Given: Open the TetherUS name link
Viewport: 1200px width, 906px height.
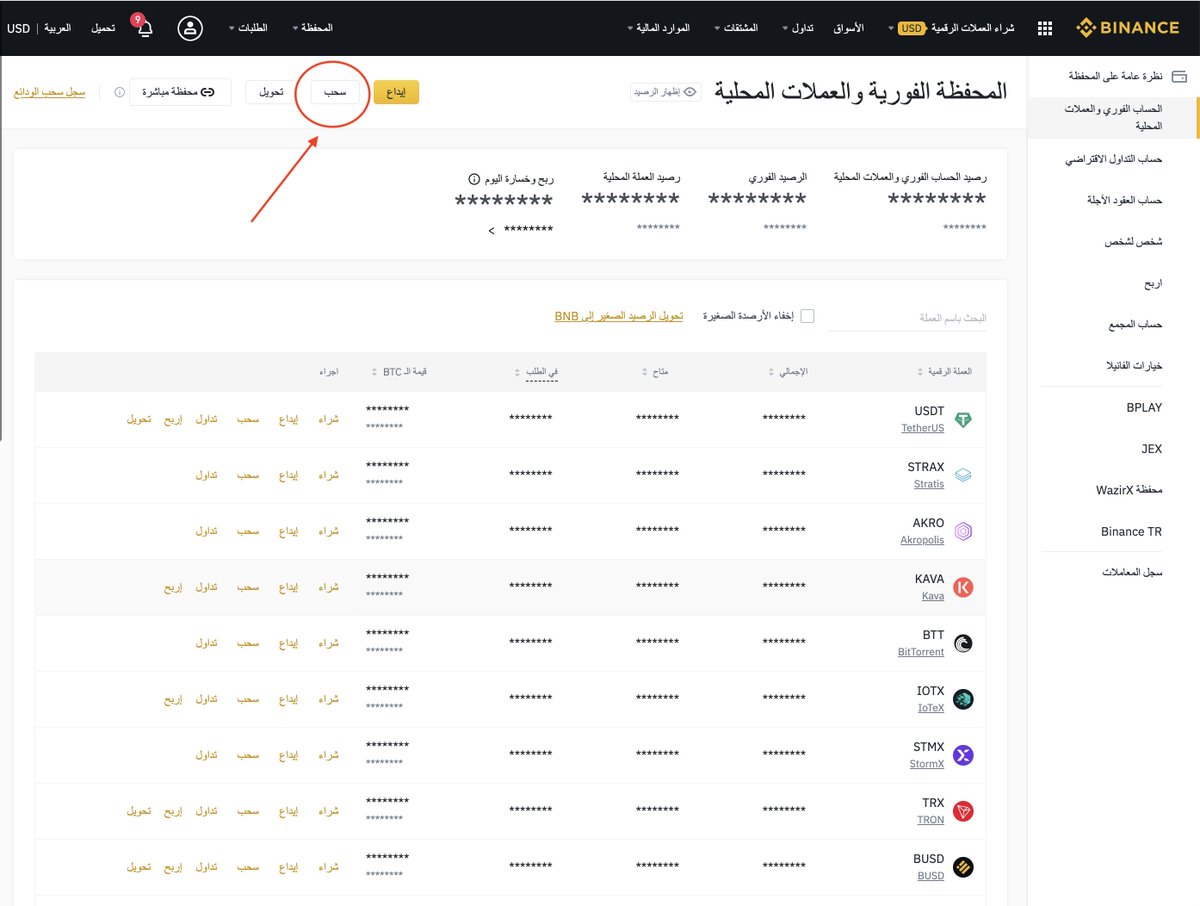Looking at the screenshot, I should tap(923, 428).
